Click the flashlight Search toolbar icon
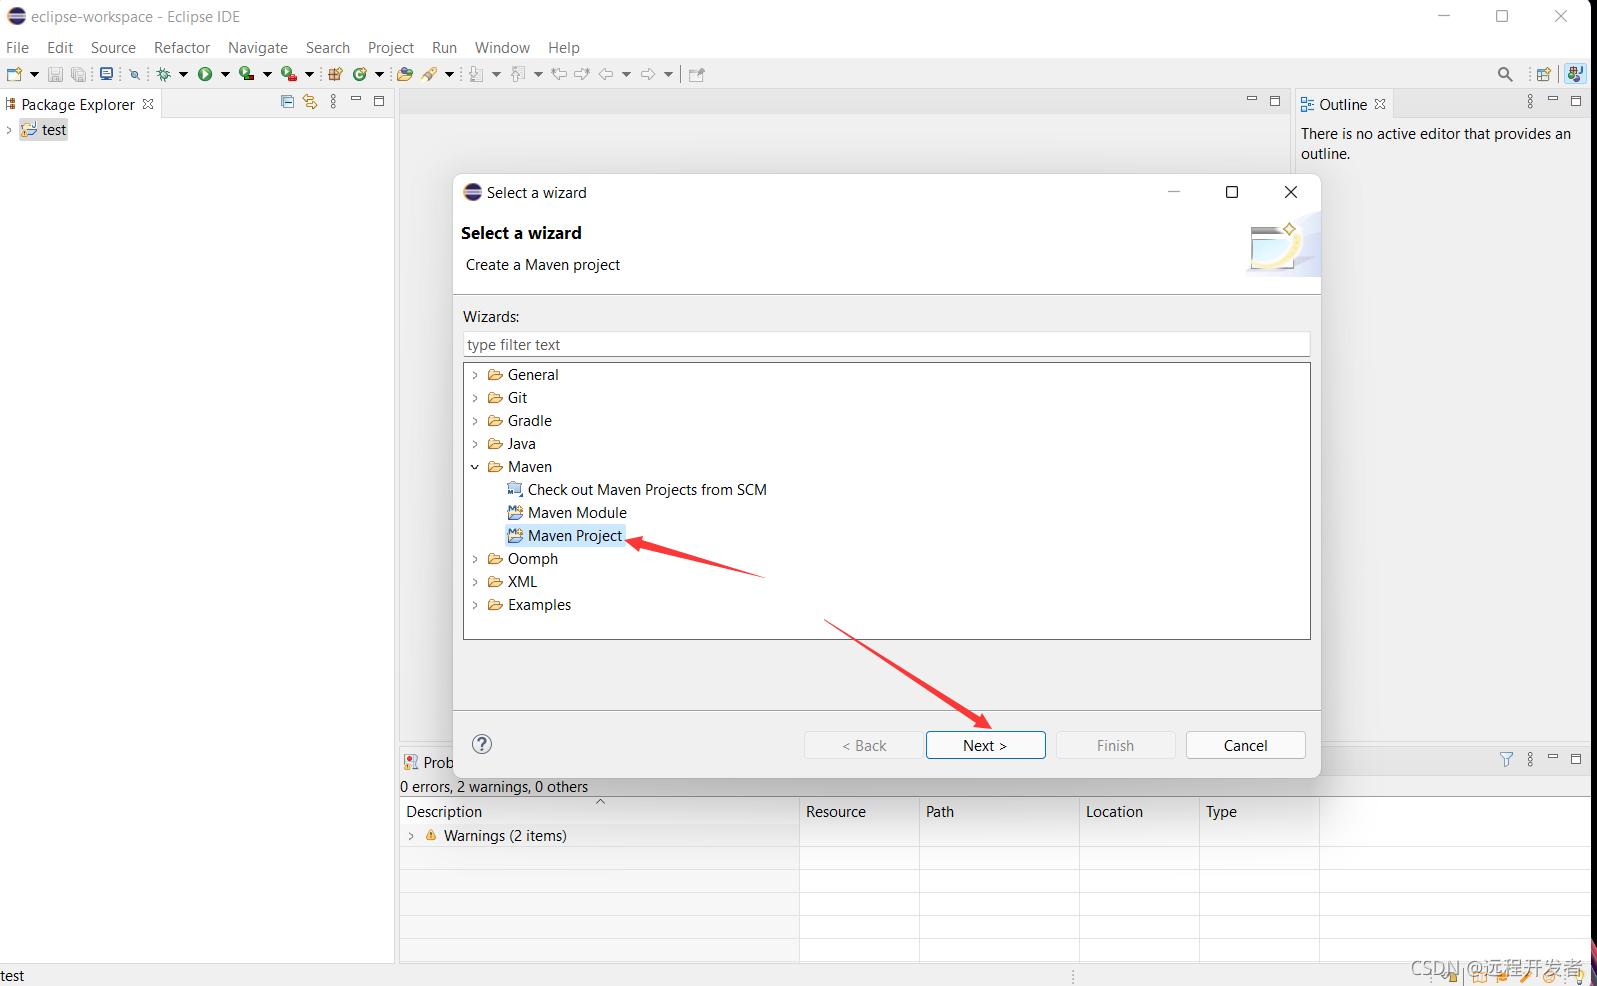This screenshot has height=986, width=1597. pos(430,74)
